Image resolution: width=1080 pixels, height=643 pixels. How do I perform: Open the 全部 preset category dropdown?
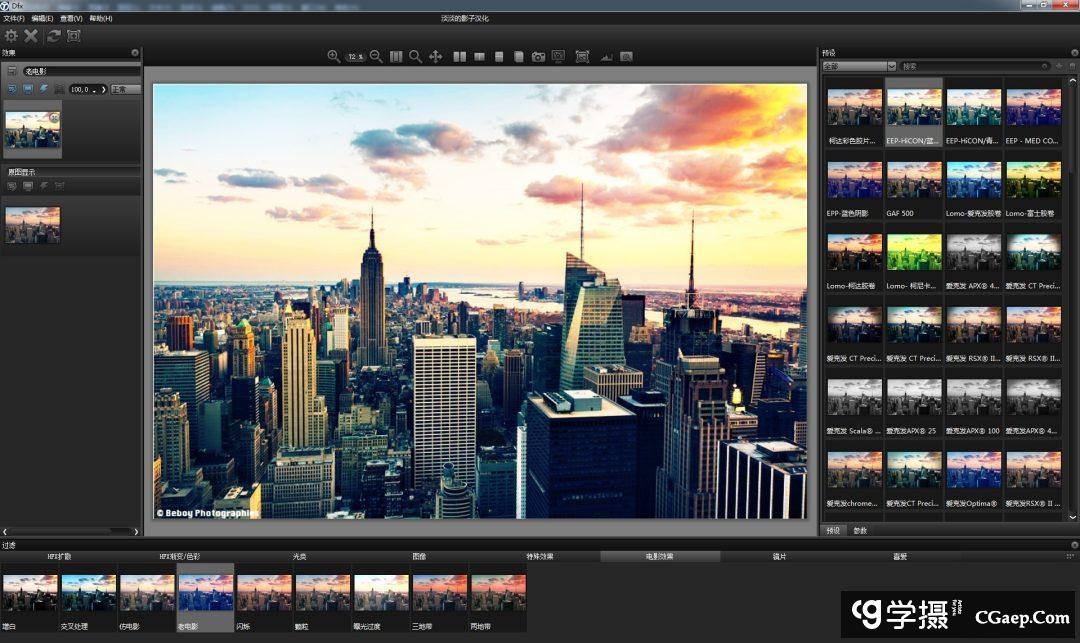click(858, 66)
